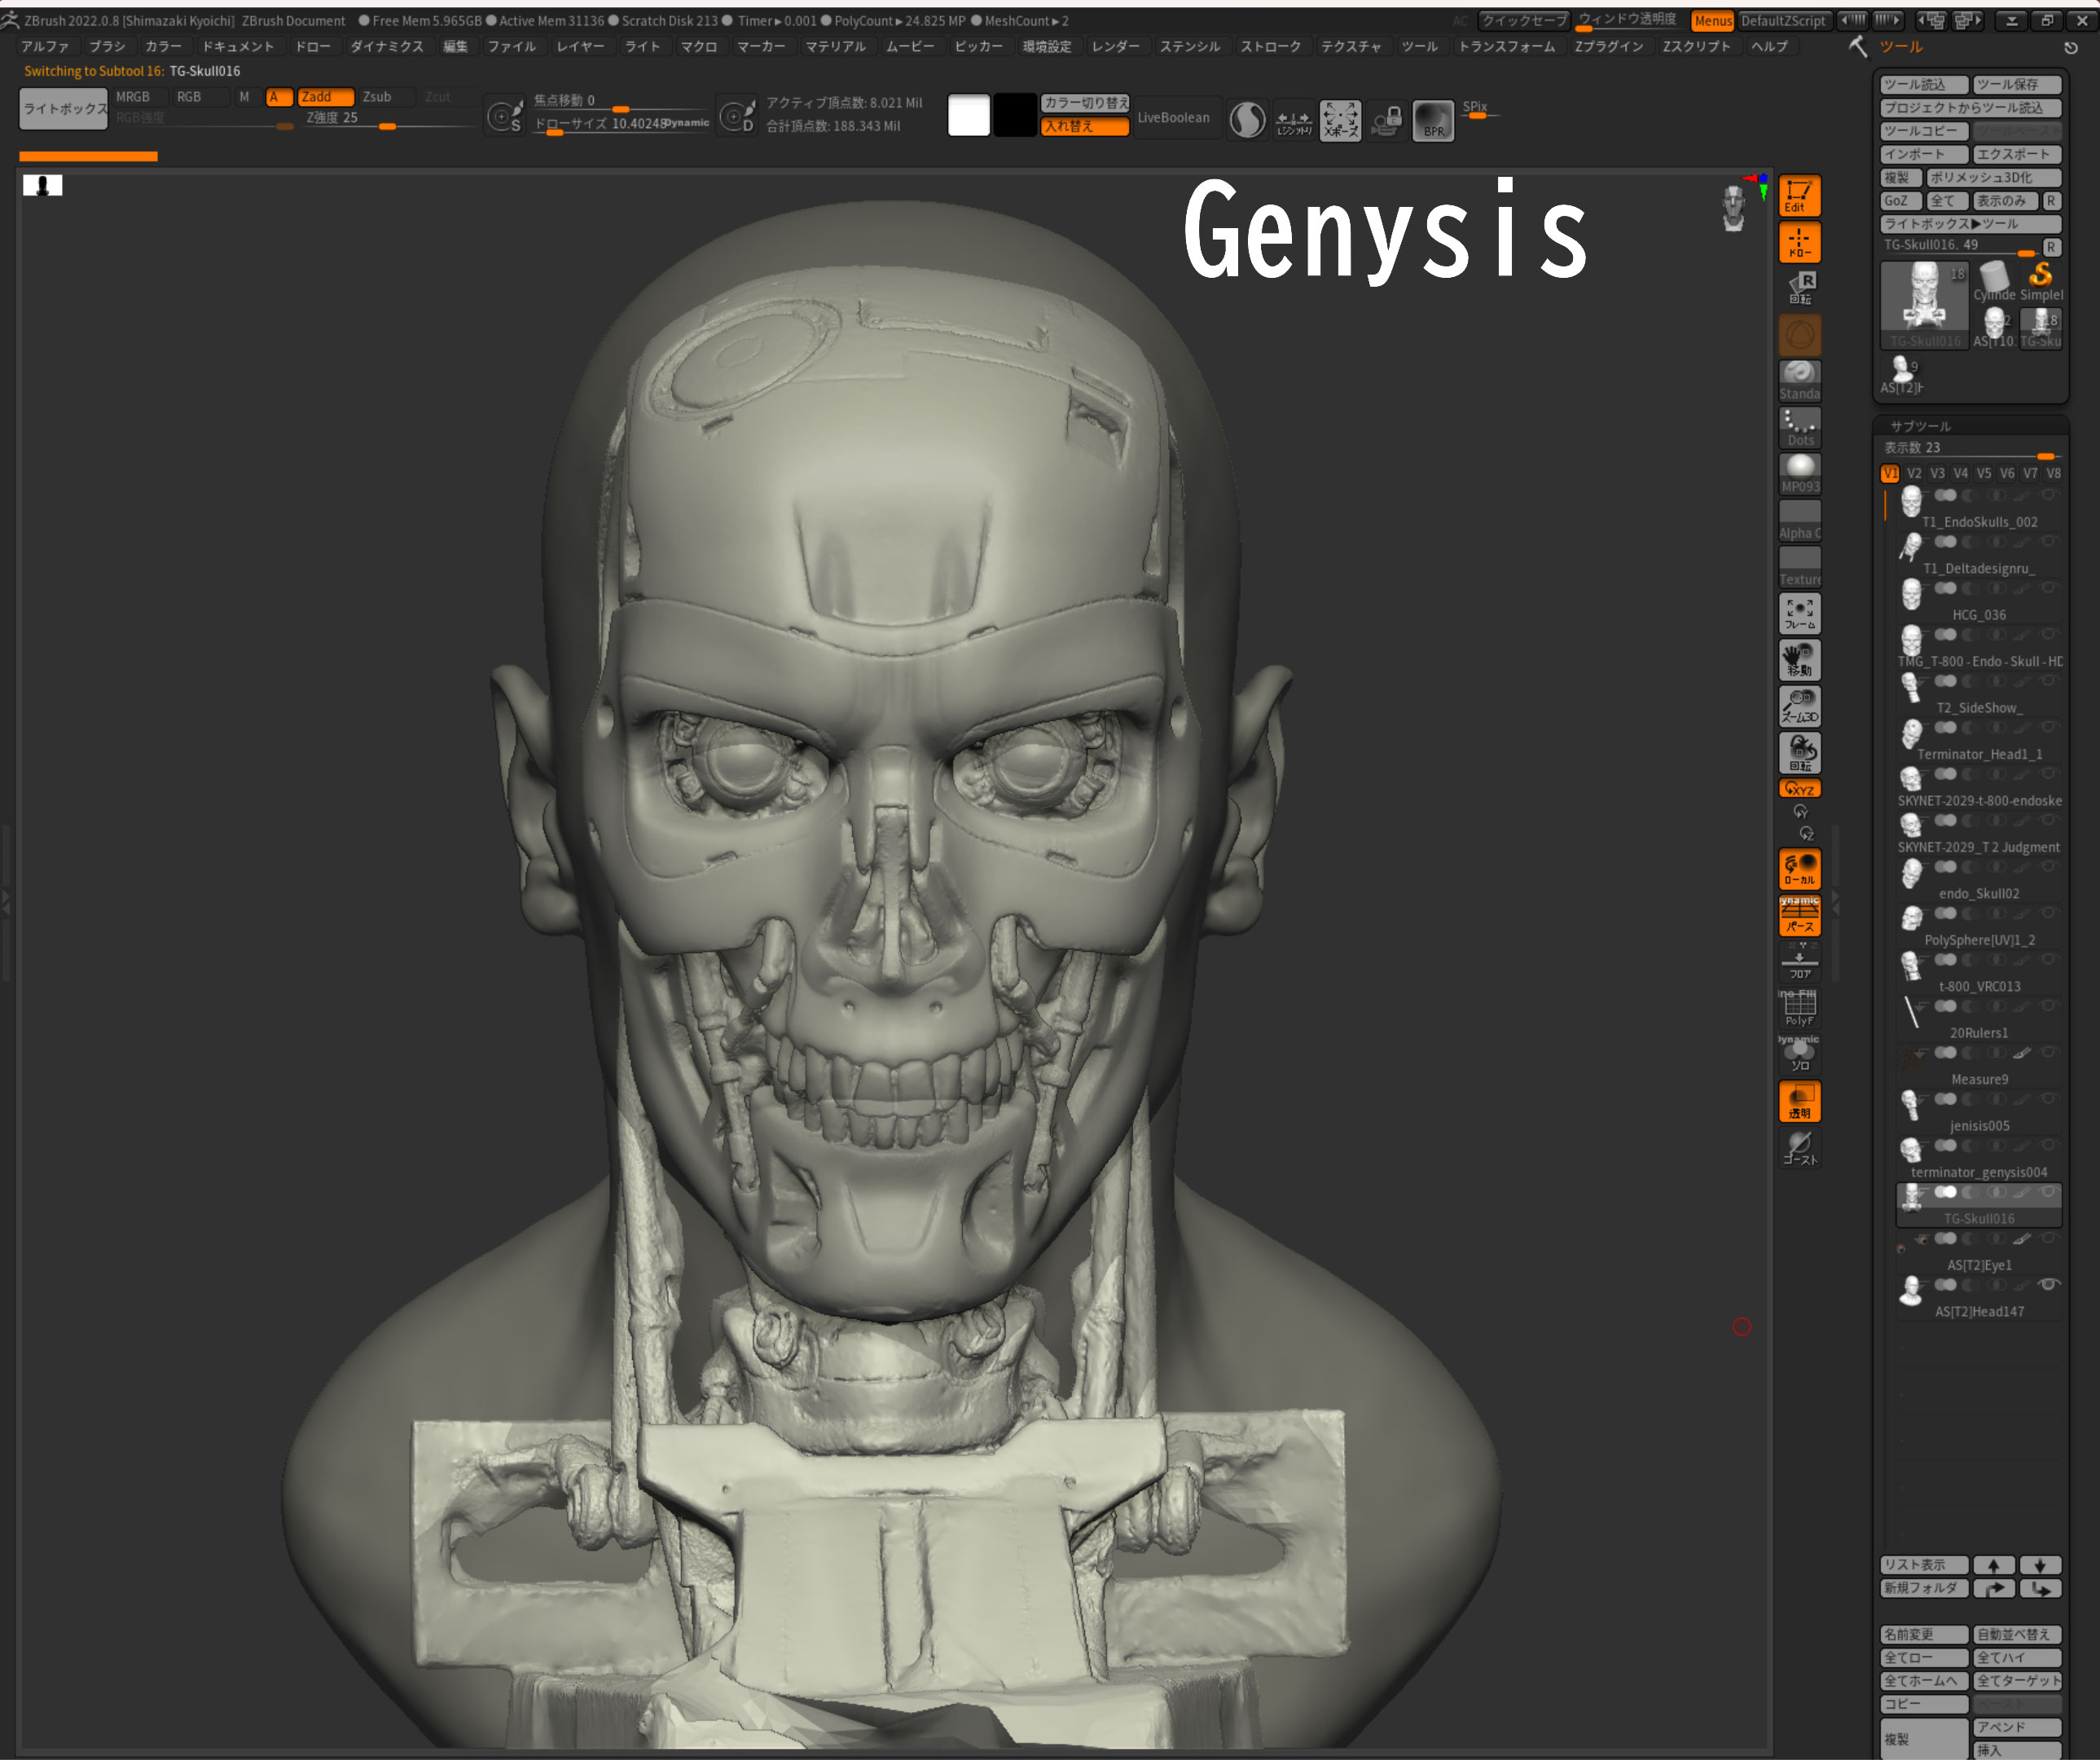
Task: Open the Brush (ブラシ) menu
Action: pos(107,47)
